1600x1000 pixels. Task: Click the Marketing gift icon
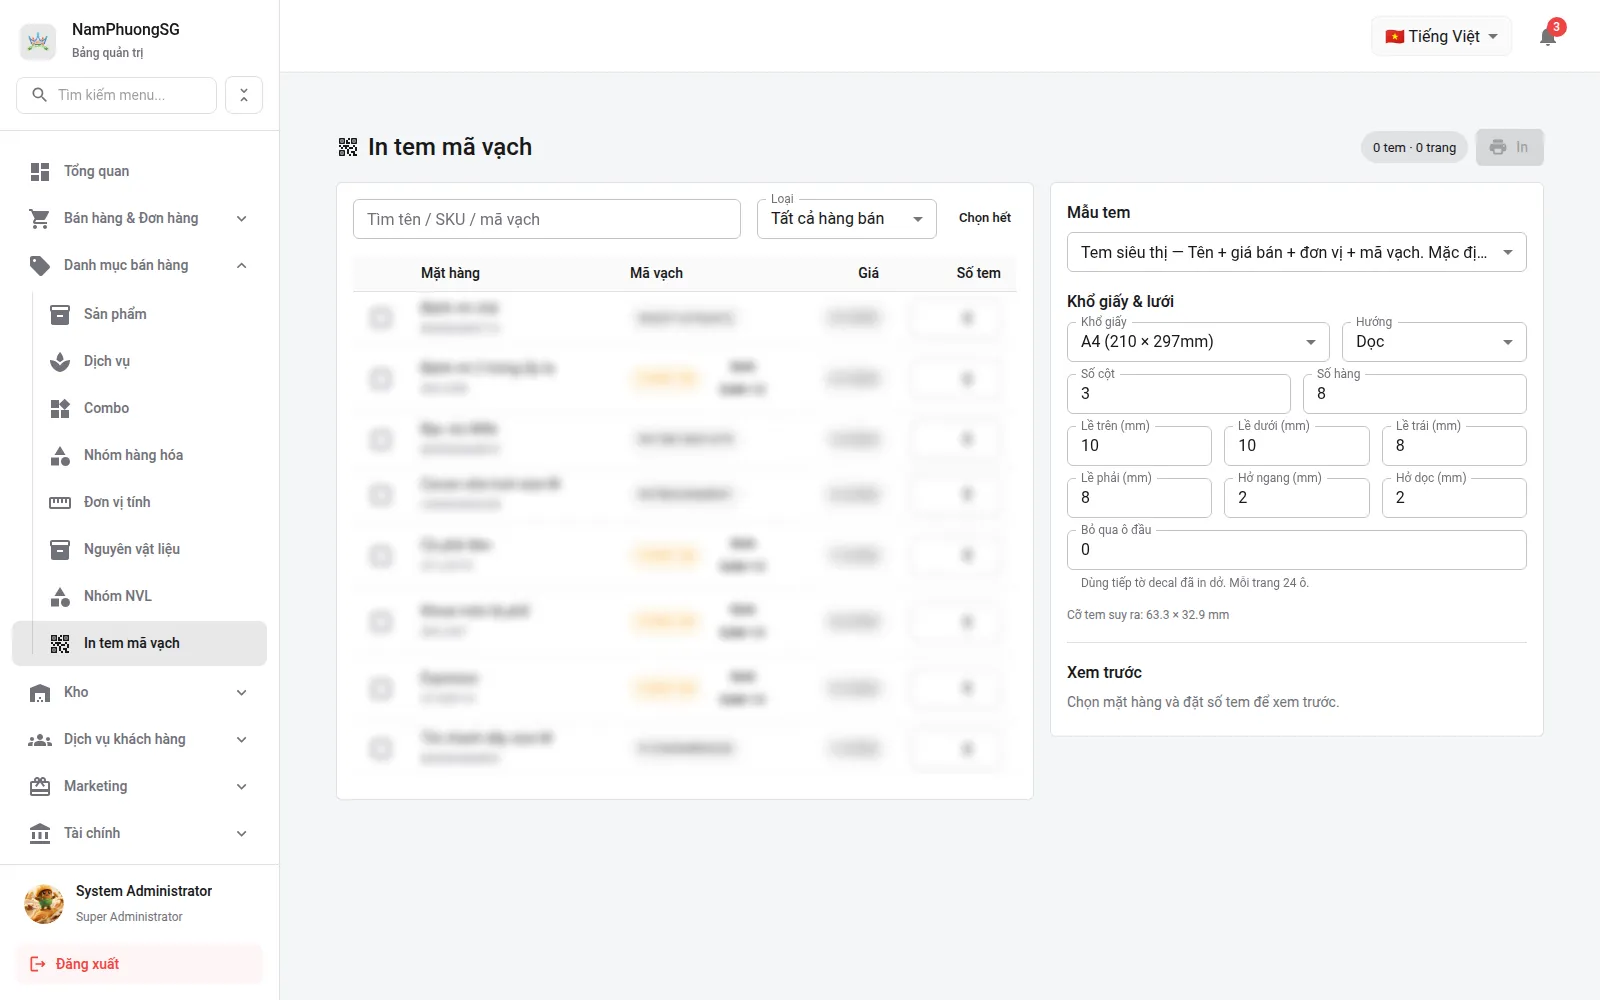(40, 787)
